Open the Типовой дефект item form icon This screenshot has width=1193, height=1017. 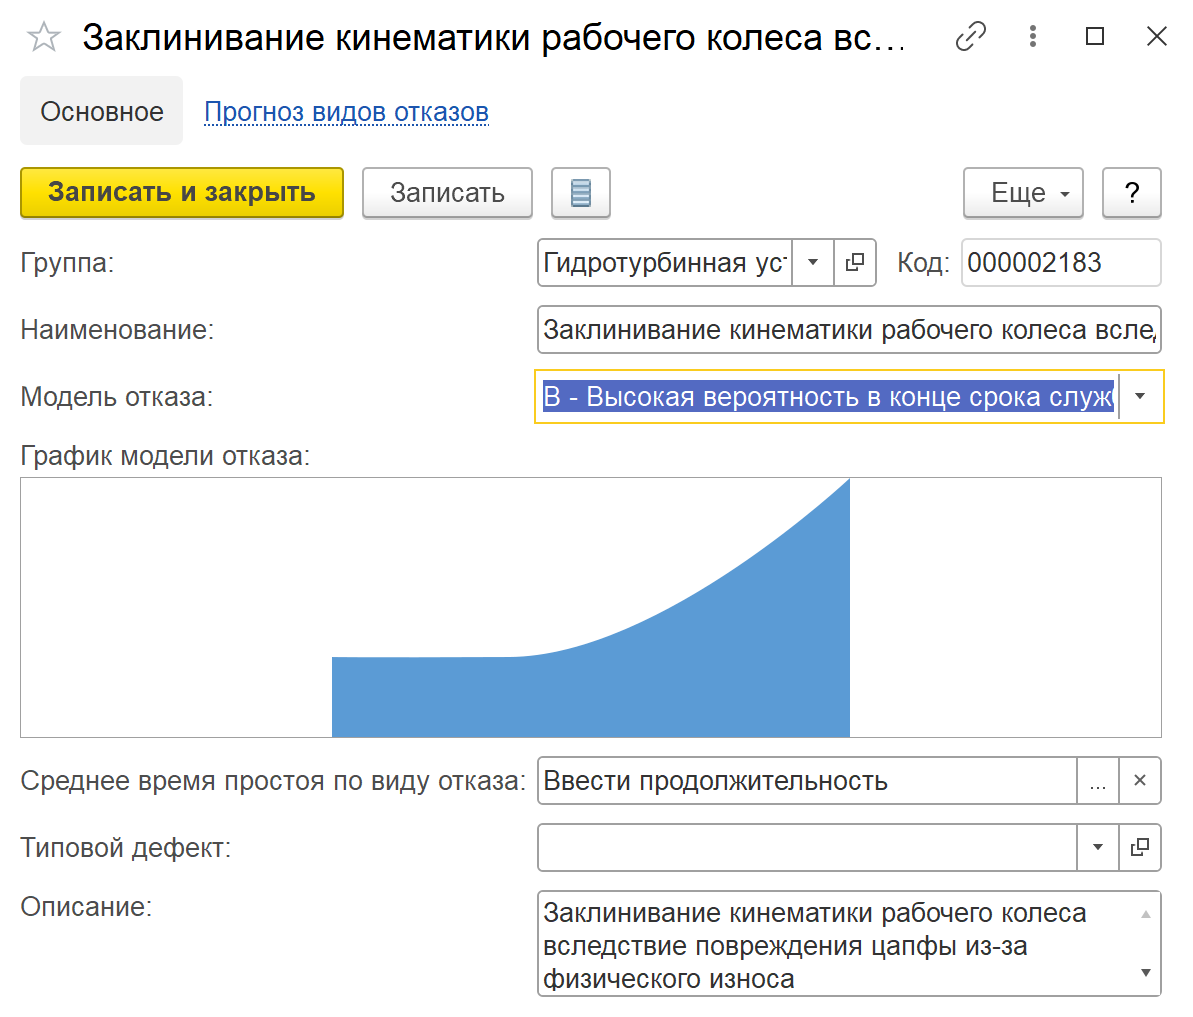pos(1140,848)
